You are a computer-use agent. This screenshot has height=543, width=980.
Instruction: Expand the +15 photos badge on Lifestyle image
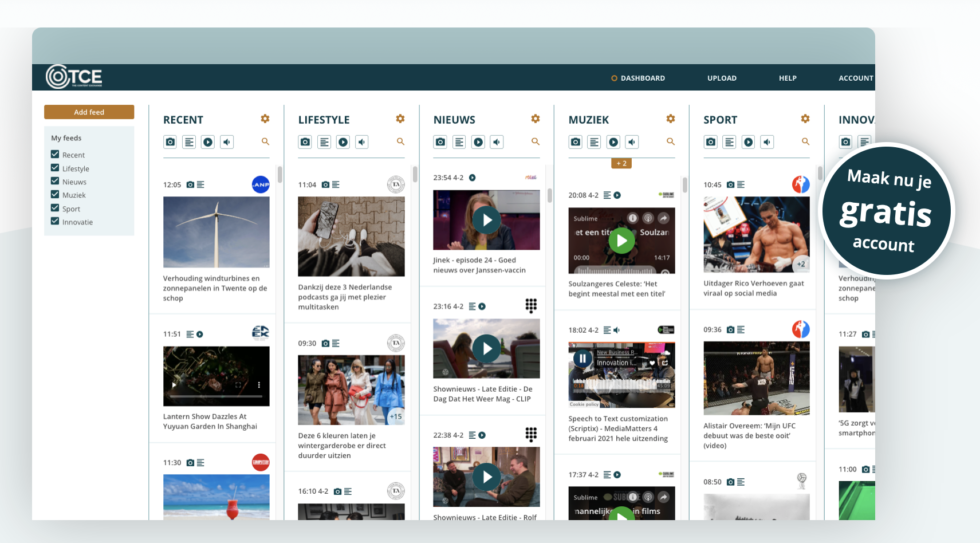point(396,416)
